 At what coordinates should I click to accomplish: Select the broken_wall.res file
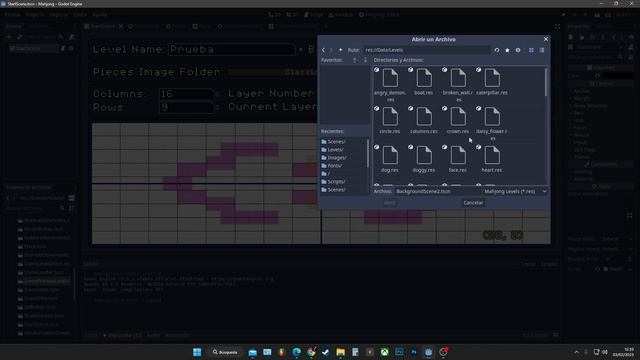coord(458,85)
